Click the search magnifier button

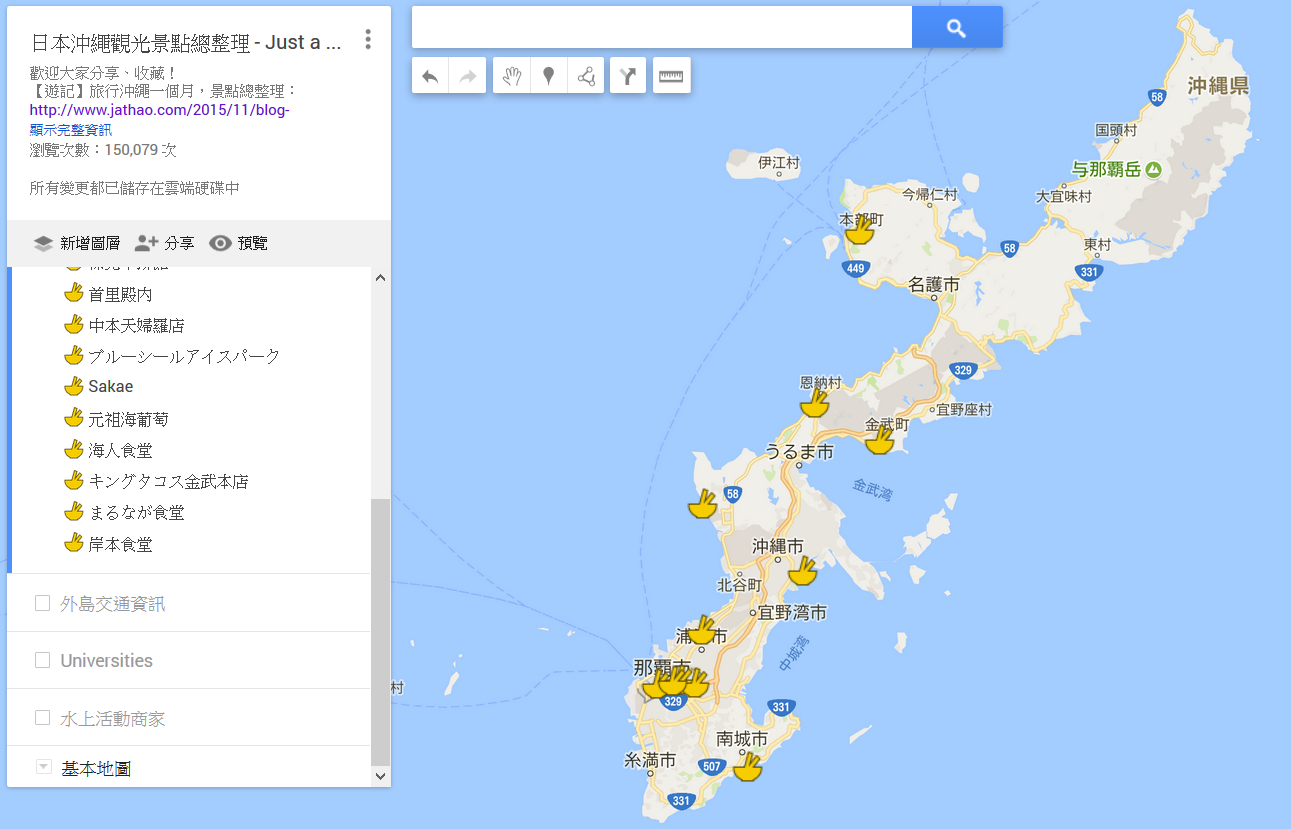956,27
